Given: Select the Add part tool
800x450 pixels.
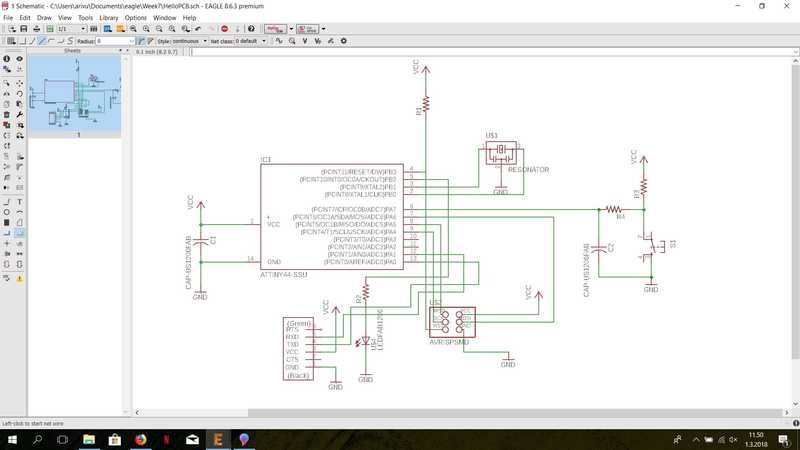Looking at the screenshot, I should click(7, 124).
